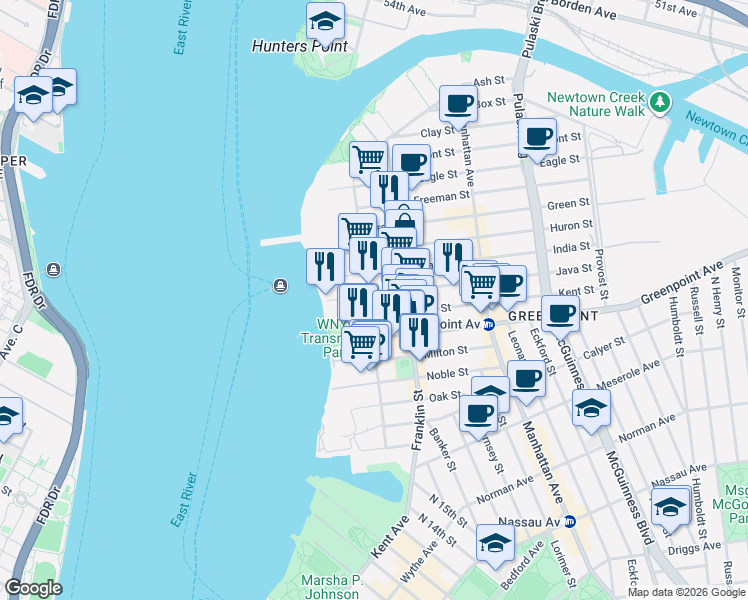
Task: Open the school marker near Bedford Ave
Action: (x=495, y=545)
